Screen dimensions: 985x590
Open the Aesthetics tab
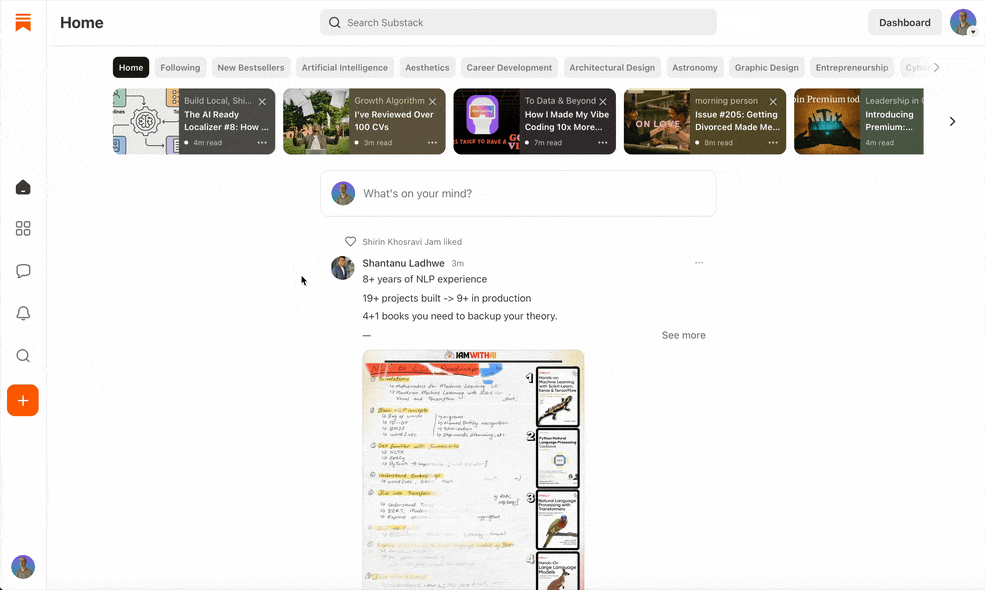click(427, 67)
